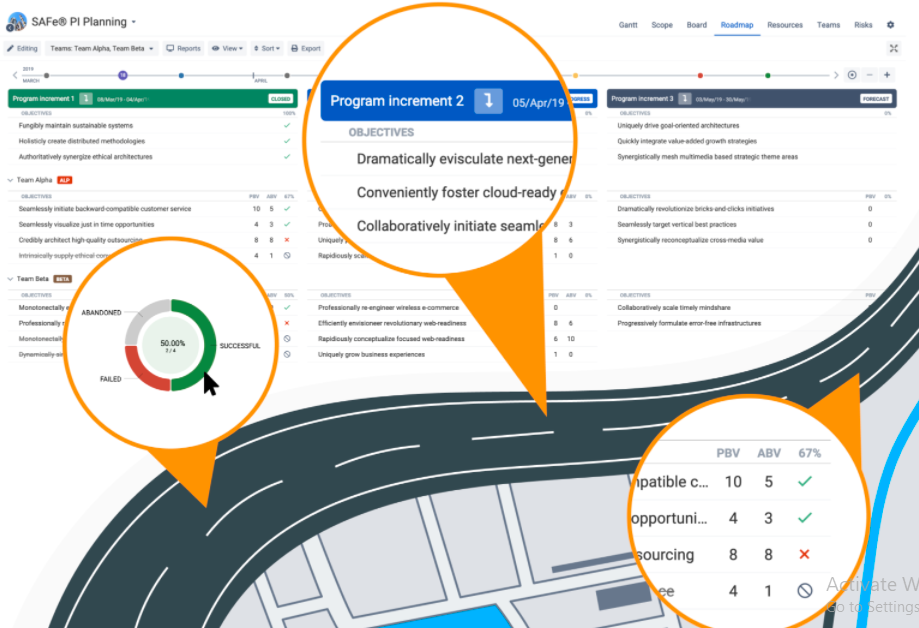Select the purple 18 timeline marker
Image resolution: width=919 pixels, height=628 pixels.
[122, 75]
